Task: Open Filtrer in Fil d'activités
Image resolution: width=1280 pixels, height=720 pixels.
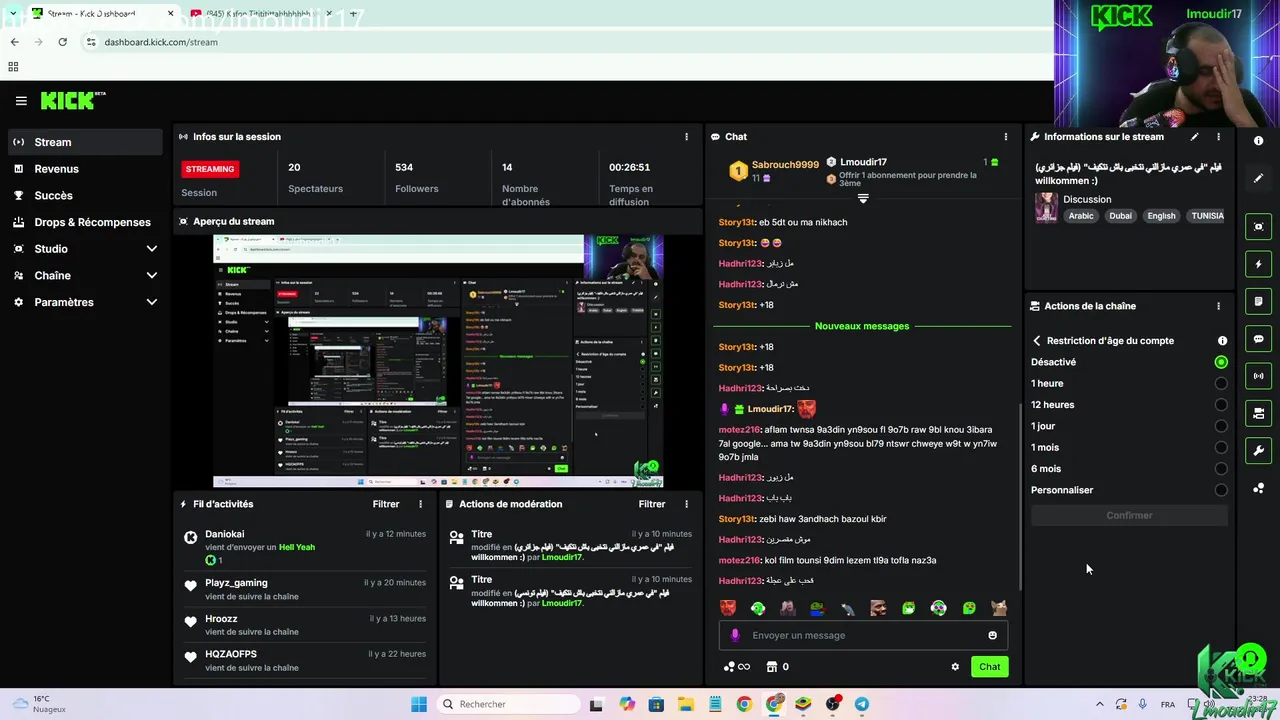Action: [x=386, y=504]
